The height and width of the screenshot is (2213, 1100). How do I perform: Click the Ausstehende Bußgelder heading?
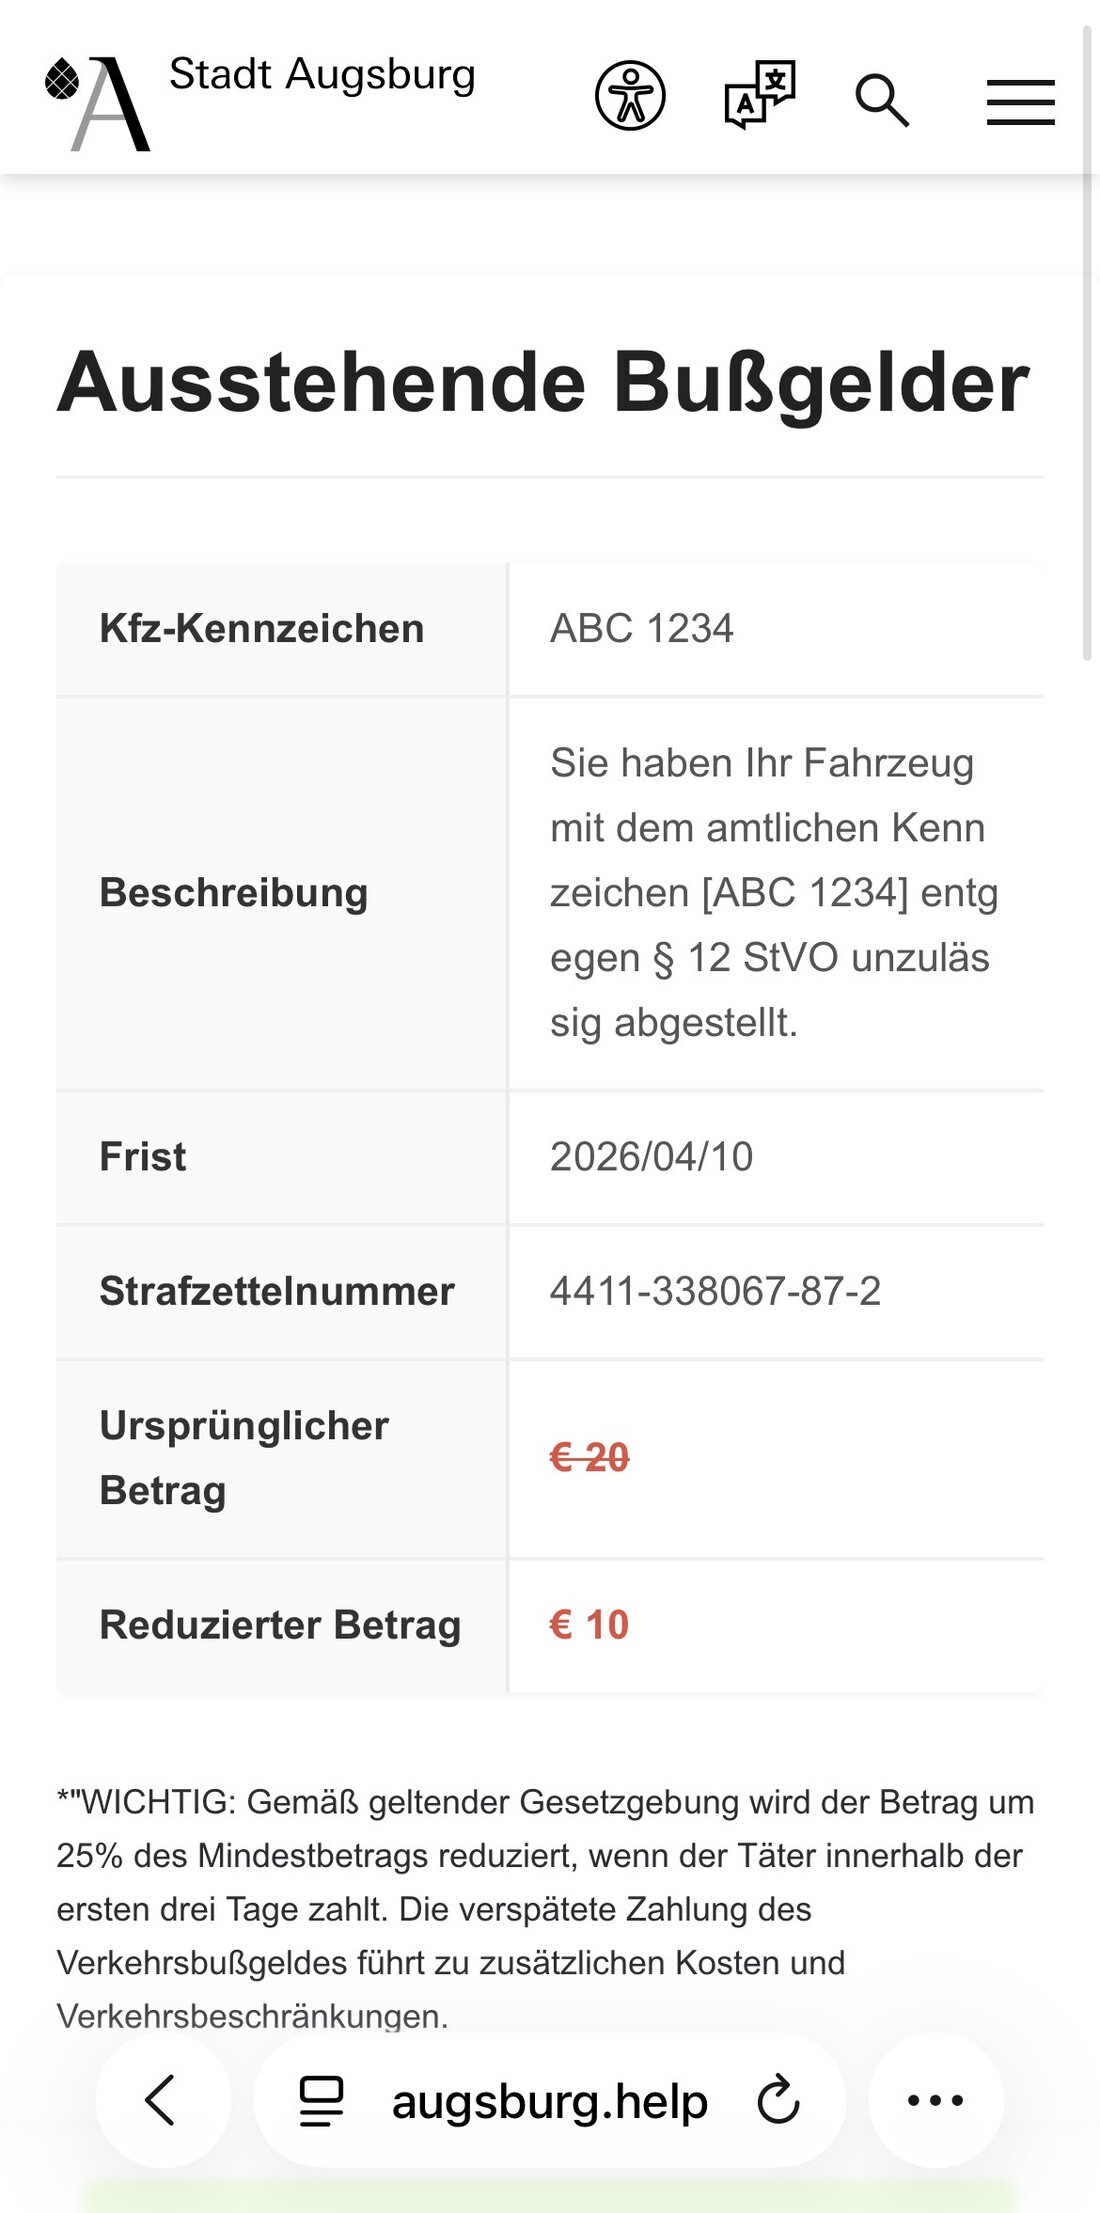(x=543, y=382)
